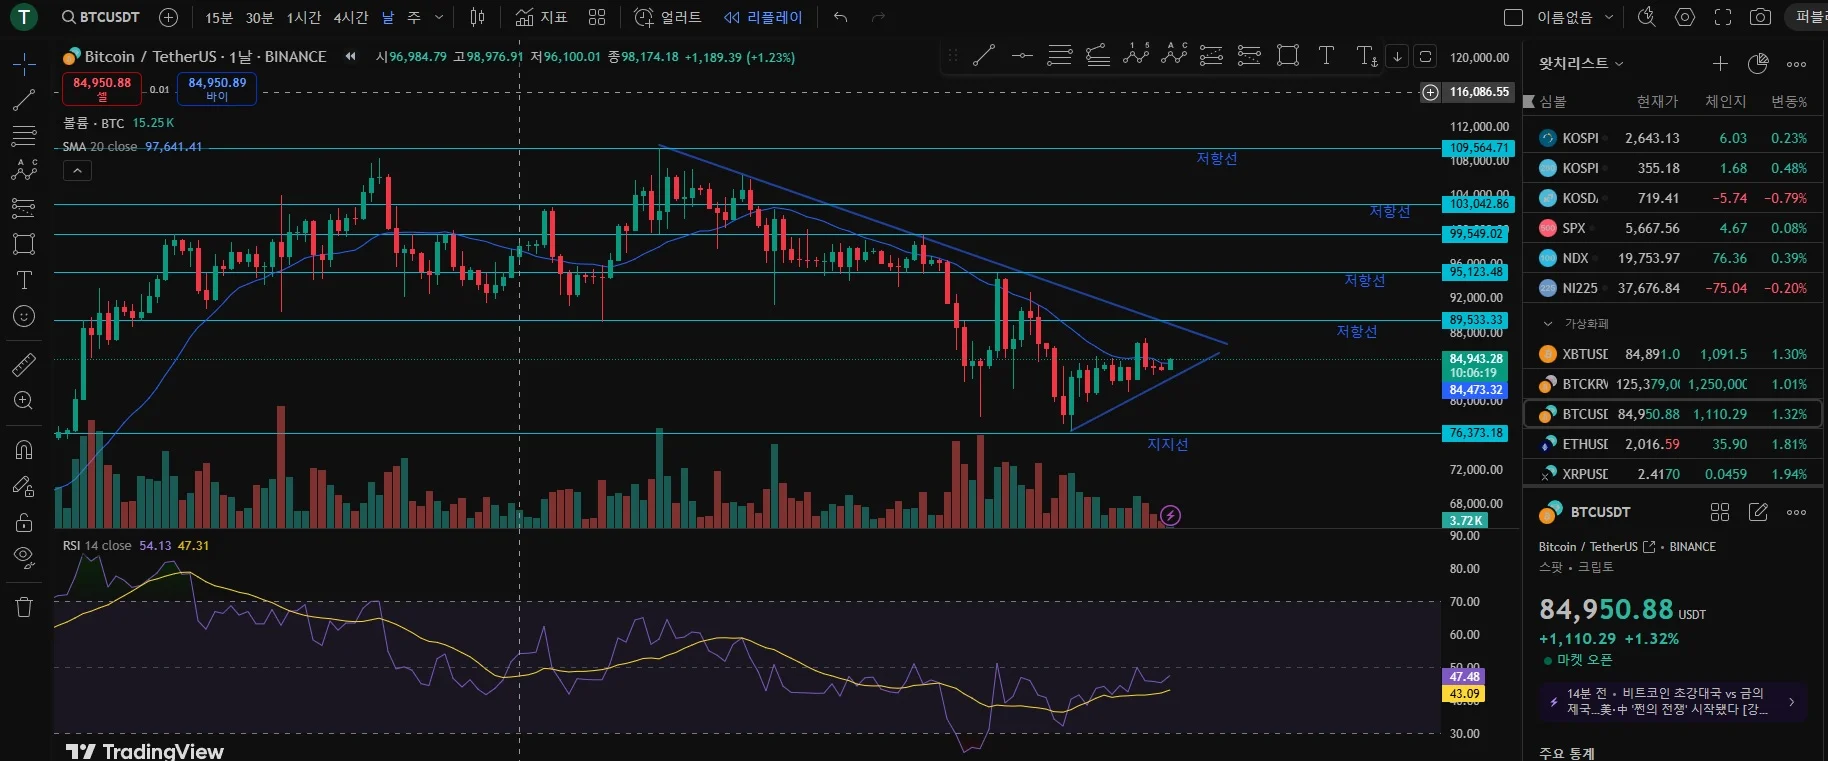Click the plus button on price scale

[1431, 92]
